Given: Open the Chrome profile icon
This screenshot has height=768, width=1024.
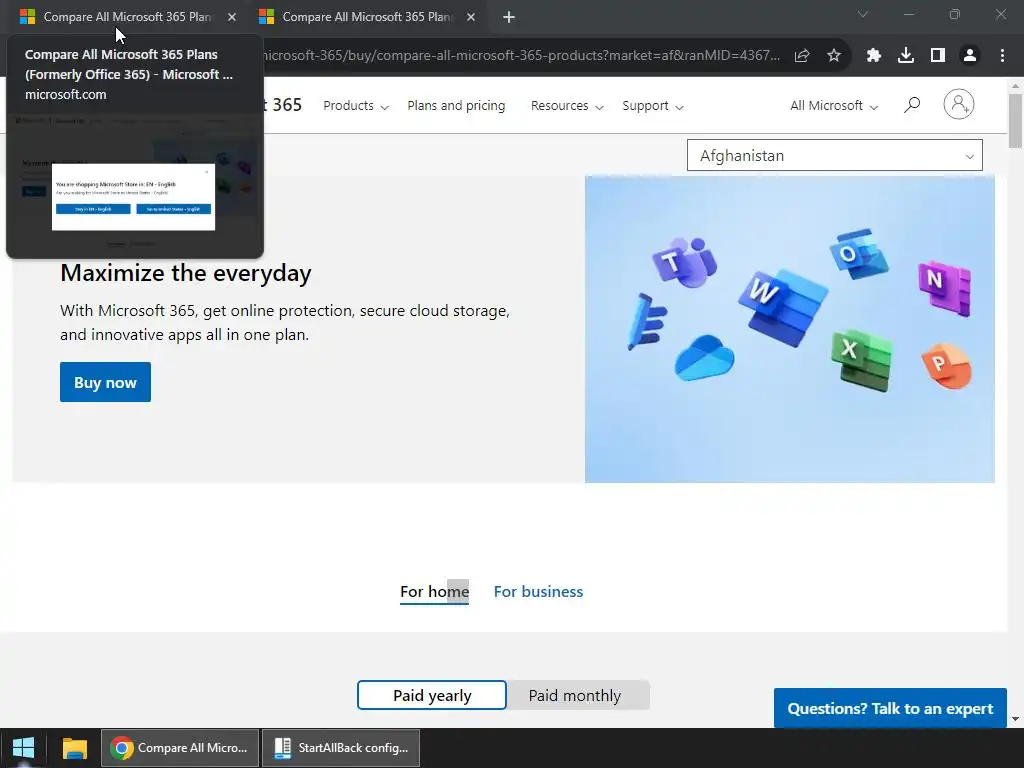Looking at the screenshot, I should (x=970, y=56).
